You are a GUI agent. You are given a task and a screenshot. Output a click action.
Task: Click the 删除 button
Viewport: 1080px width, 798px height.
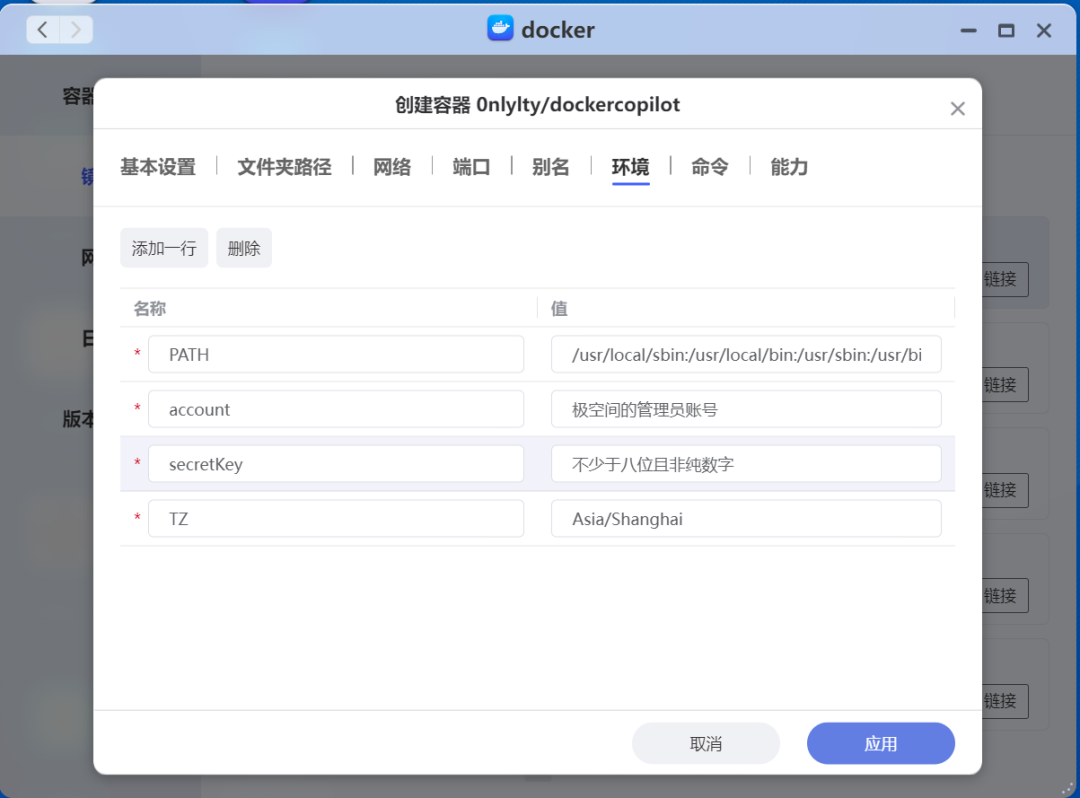click(x=243, y=247)
